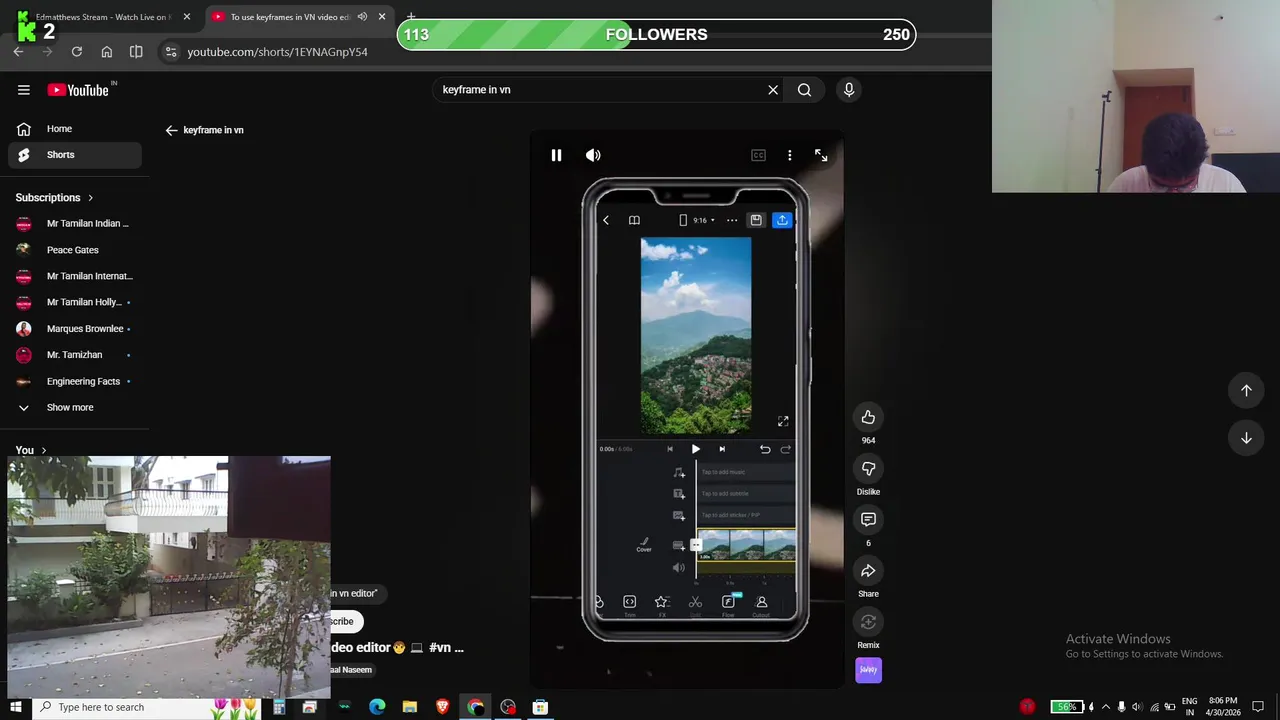Expand the You section chevron

[x=44, y=450]
